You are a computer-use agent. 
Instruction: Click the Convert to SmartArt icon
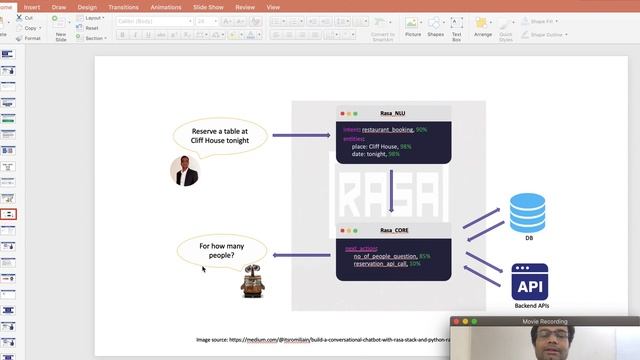pos(380,22)
